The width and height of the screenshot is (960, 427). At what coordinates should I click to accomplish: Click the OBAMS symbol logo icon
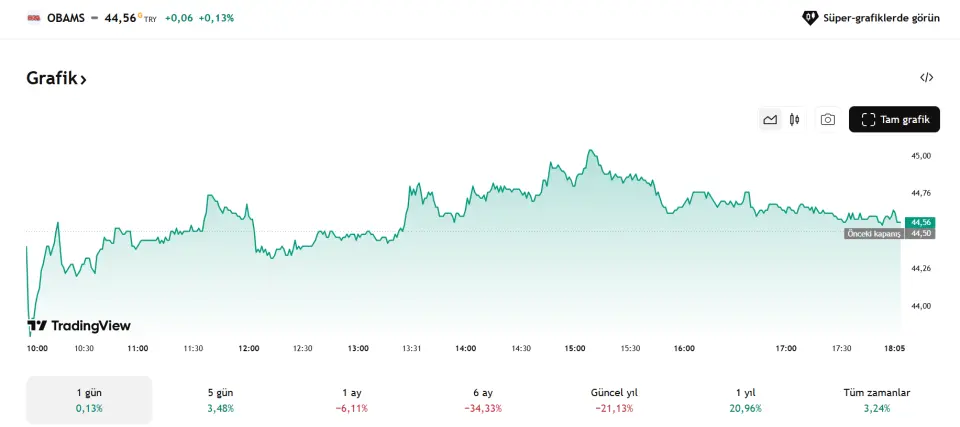33,18
